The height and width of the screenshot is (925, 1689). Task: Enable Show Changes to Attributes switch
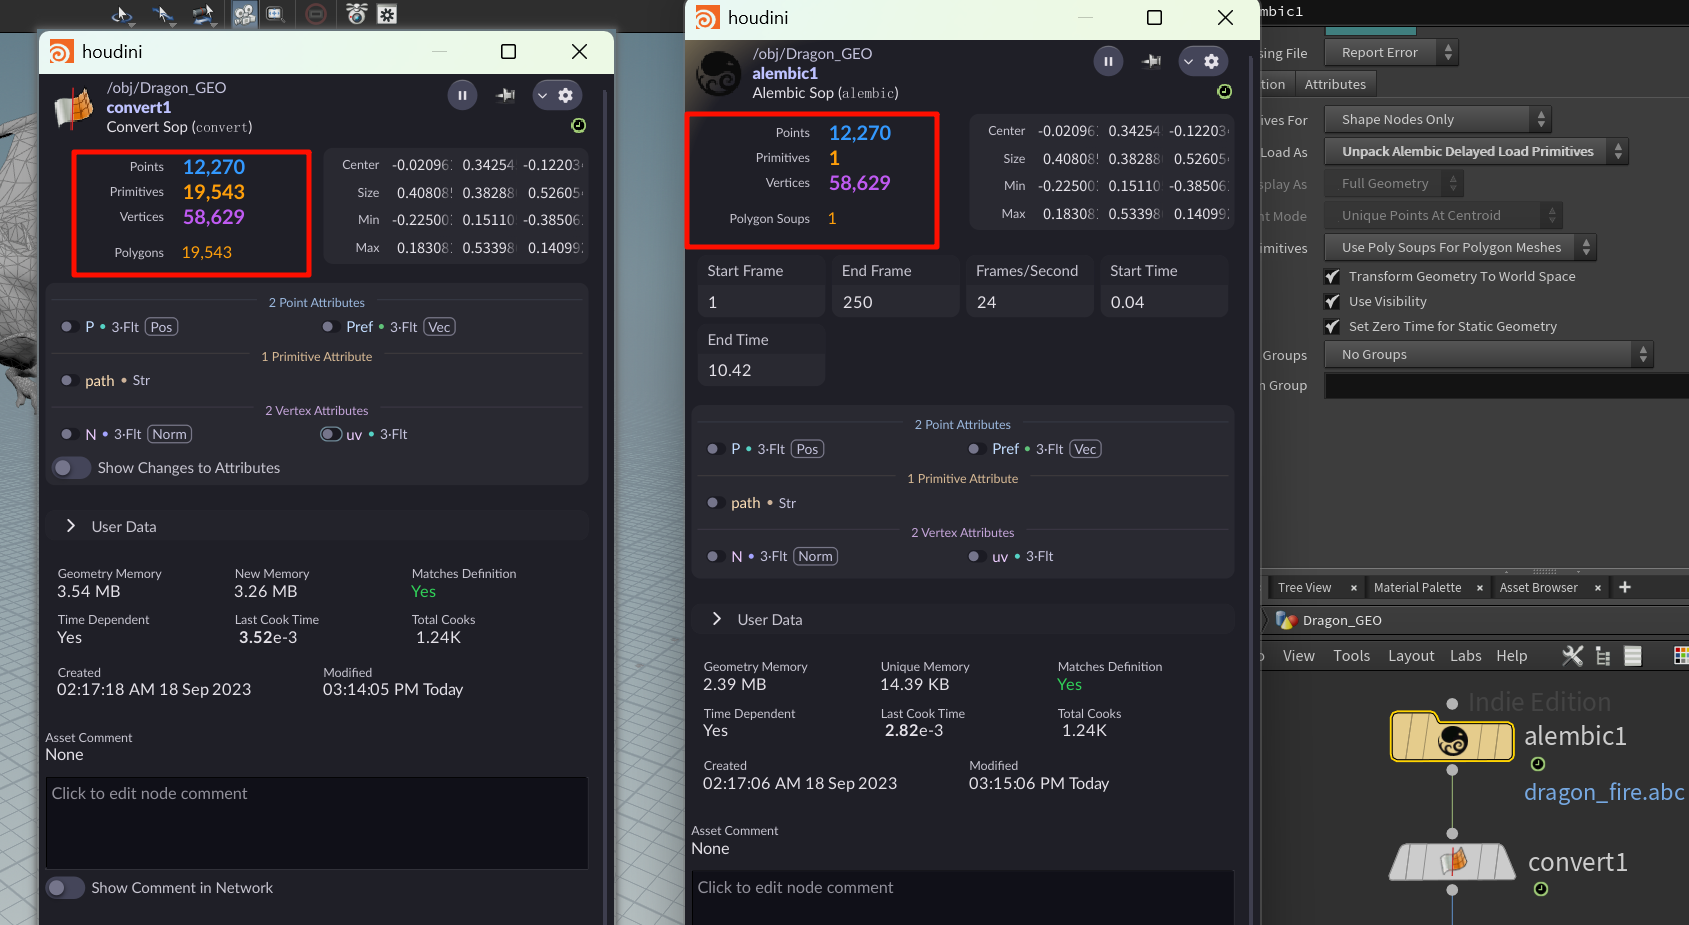tap(71, 468)
